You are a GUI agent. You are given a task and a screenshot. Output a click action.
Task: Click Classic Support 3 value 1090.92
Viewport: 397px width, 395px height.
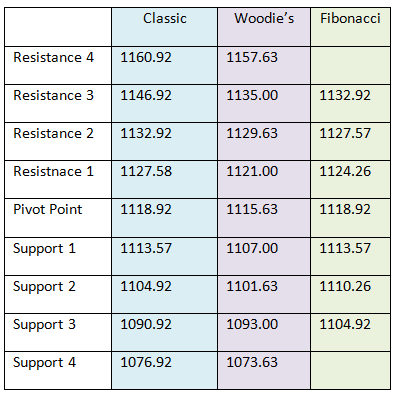(x=146, y=324)
